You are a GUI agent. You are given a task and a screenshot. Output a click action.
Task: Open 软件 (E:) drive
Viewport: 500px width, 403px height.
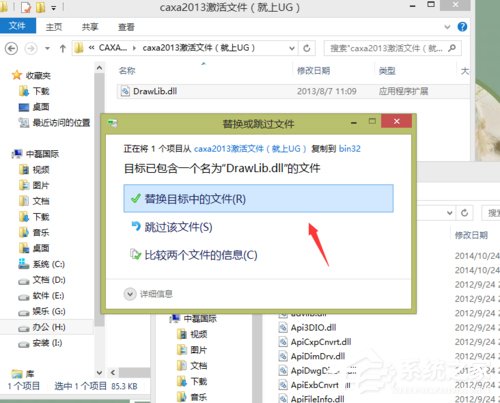point(41,296)
